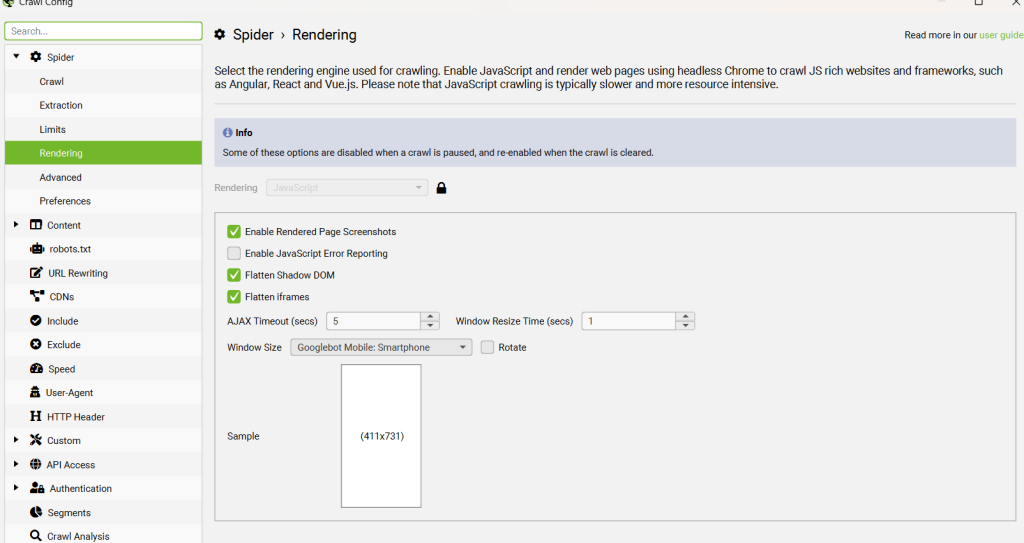
Task: Click the Speed gauge icon
Action: tap(37, 369)
